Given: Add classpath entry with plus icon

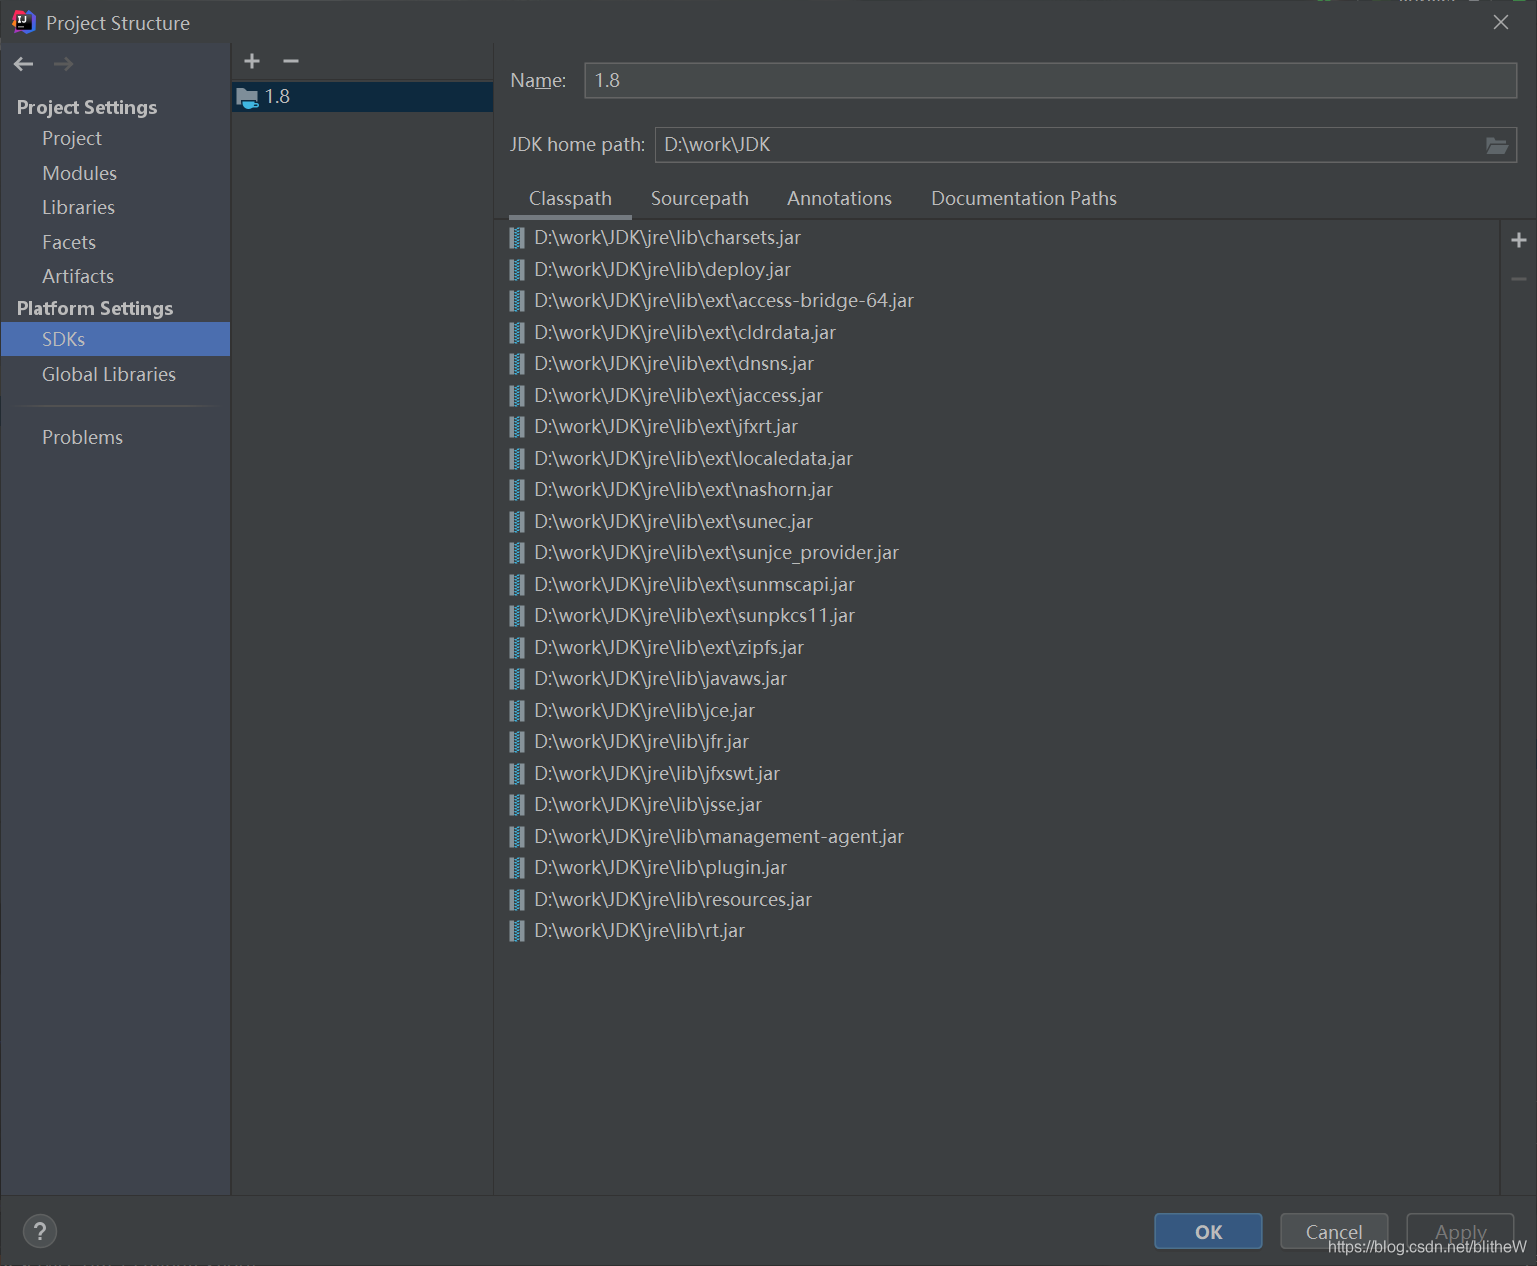Looking at the screenshot, I should click(1519, 240).
